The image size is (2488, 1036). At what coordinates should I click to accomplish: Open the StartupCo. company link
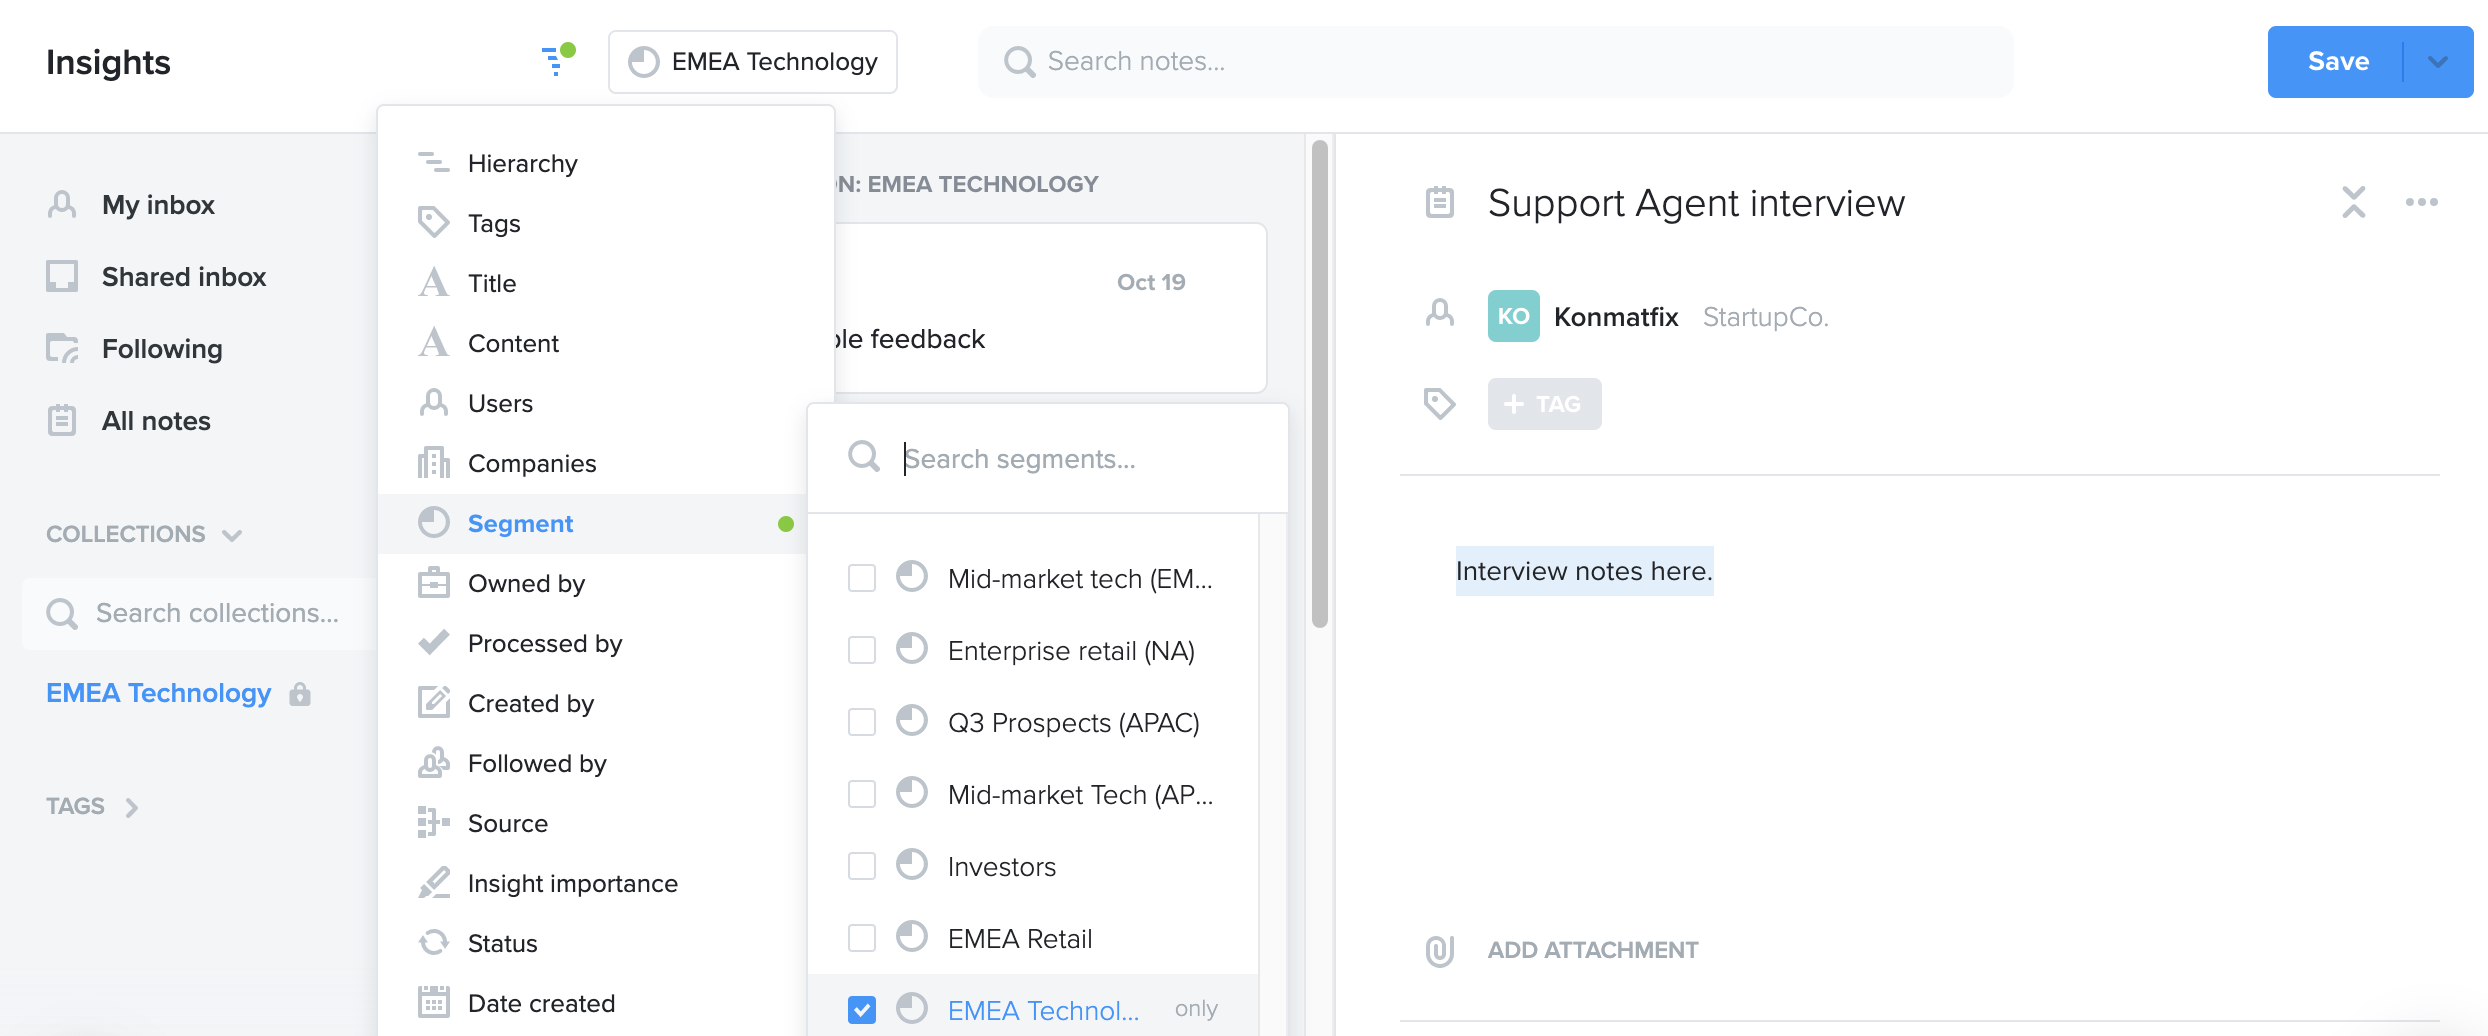[x=1766, y=317]
